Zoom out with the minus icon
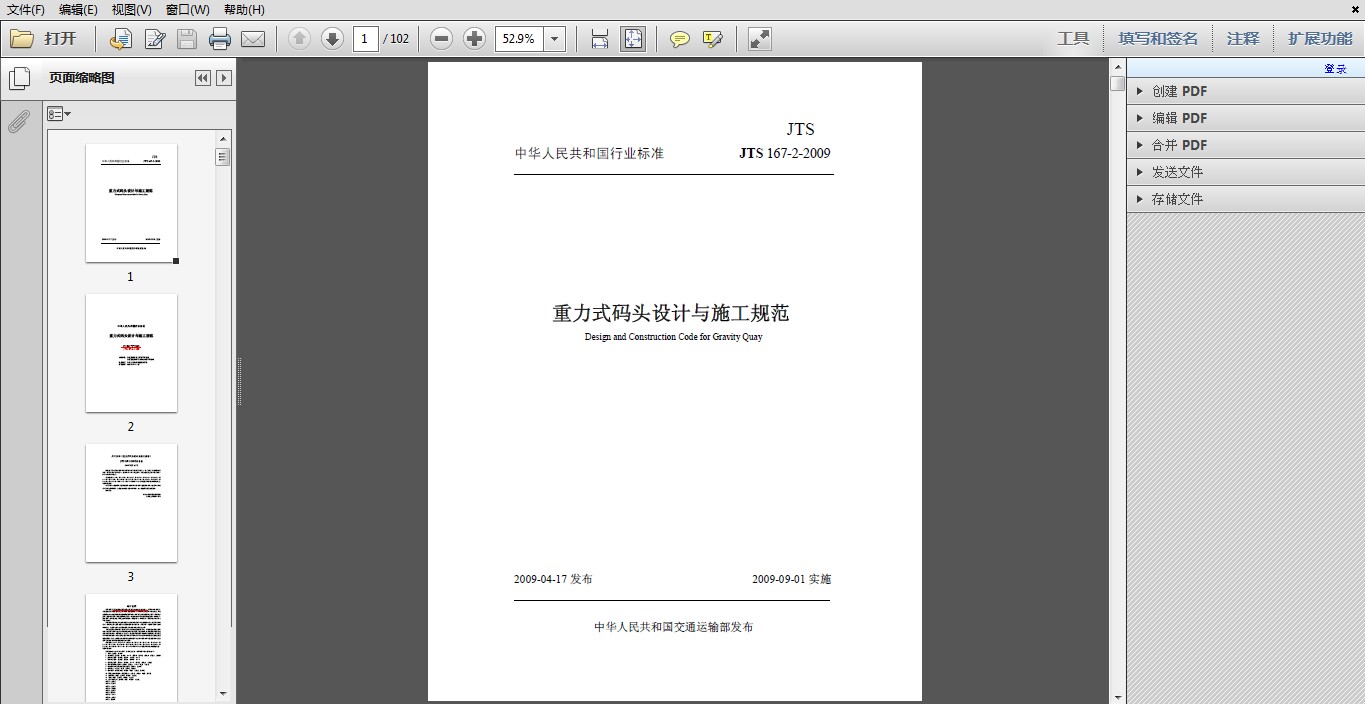Screen dimensions: 1365x704 click(441, 39)
